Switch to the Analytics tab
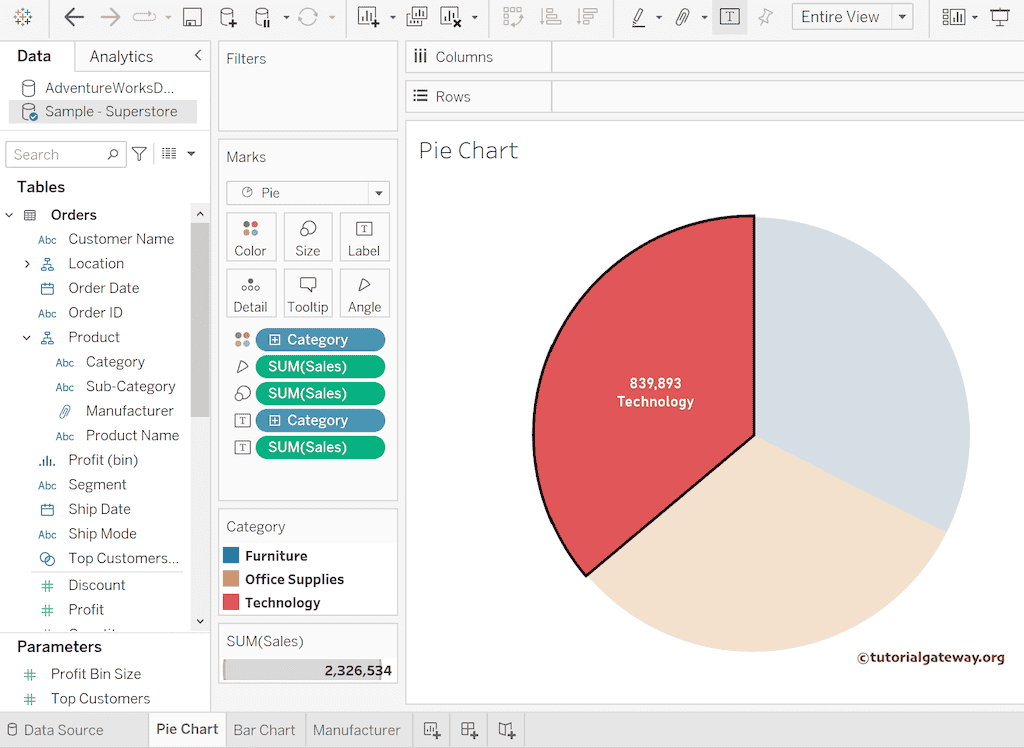Screen dimensions: 1024x748 pyautogui.click(x=121, y=57)
